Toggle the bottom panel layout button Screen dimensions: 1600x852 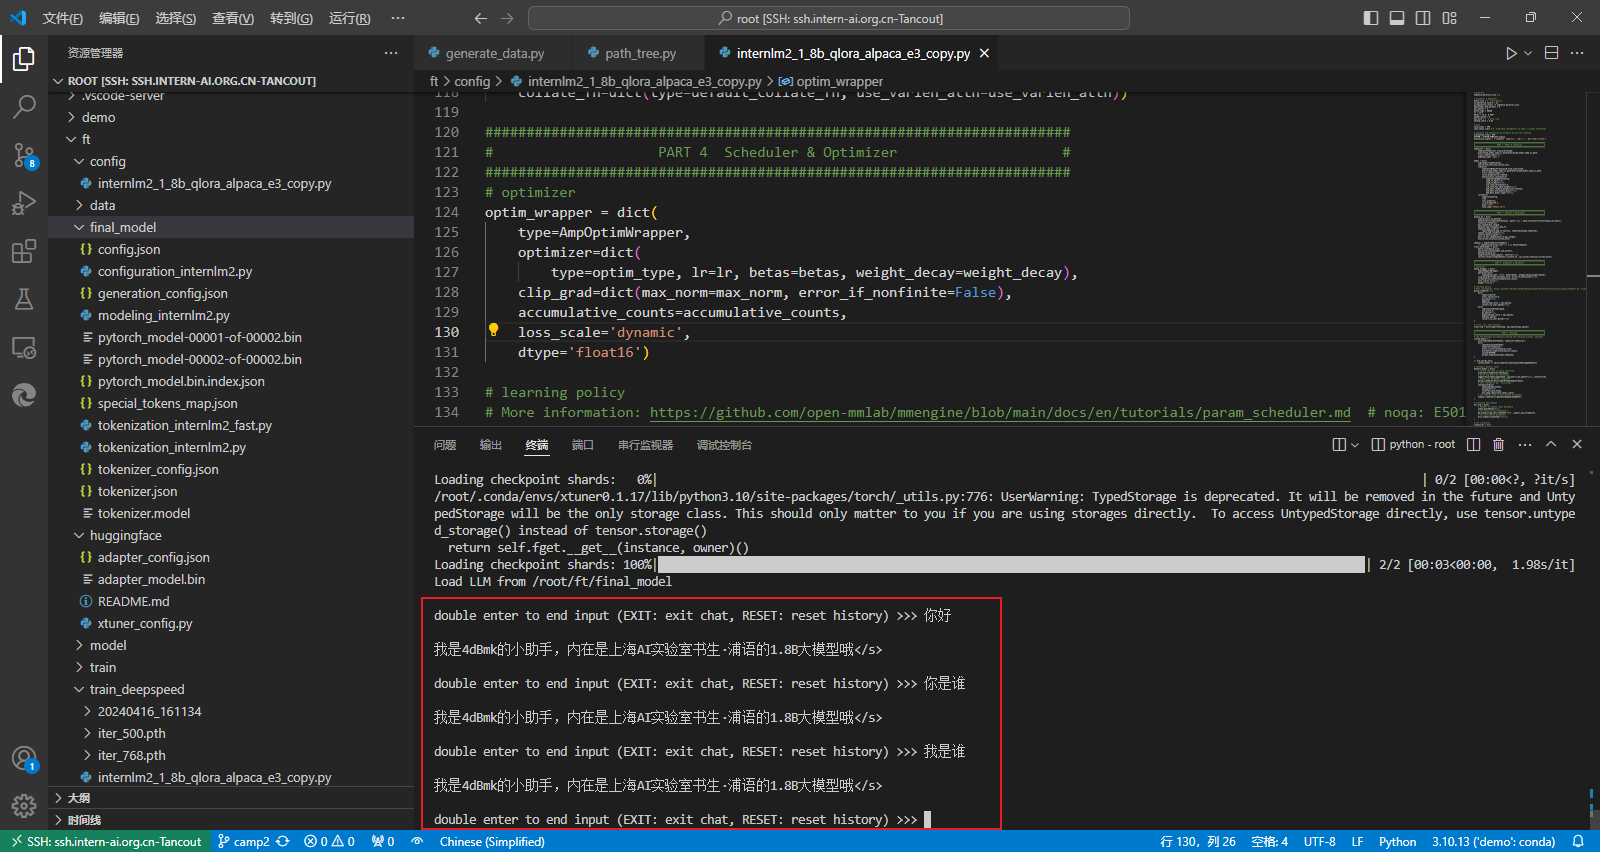1397,18
